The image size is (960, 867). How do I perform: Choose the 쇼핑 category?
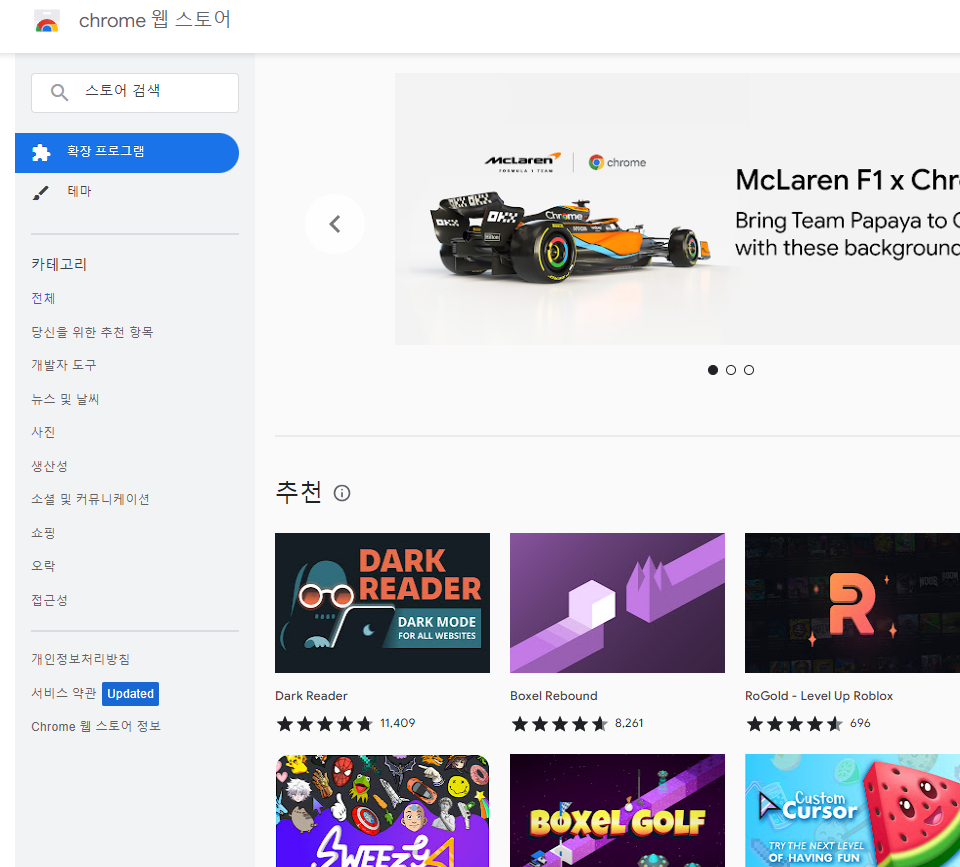coord(43,533)
